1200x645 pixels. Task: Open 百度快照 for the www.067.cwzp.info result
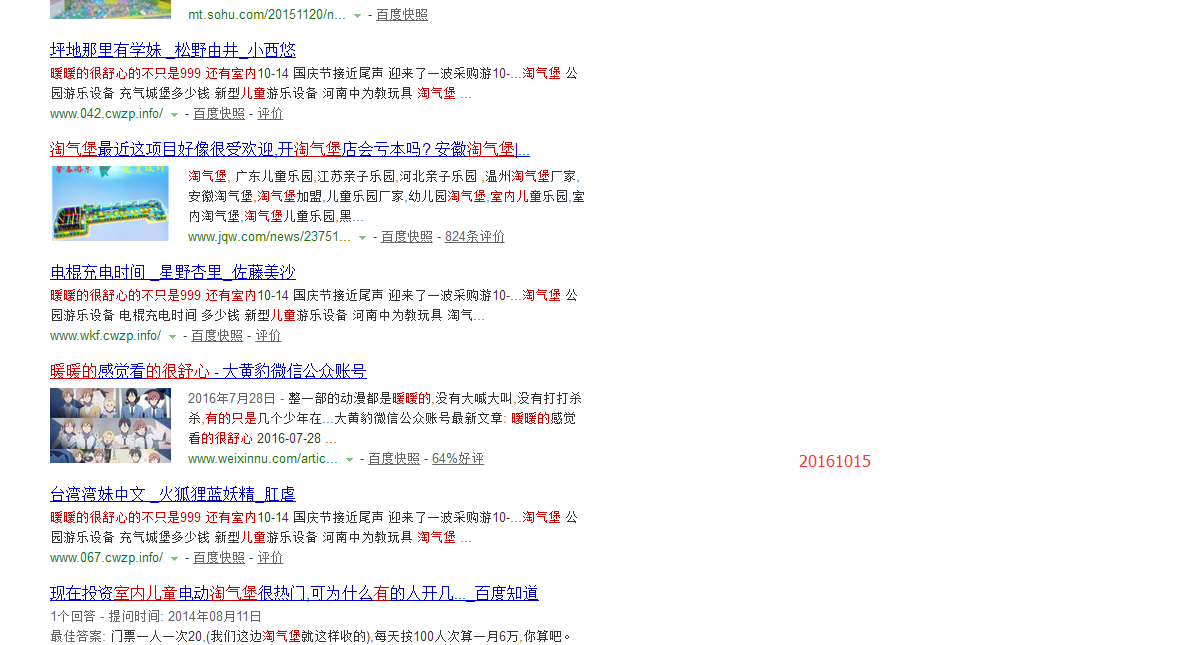click(x=219, y=558)
